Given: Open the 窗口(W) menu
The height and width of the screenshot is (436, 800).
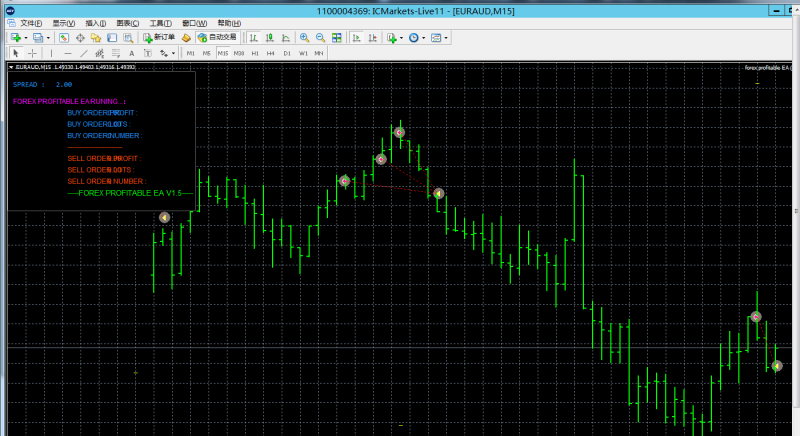Looking at the screenshot, I should [x=194, y=23].
